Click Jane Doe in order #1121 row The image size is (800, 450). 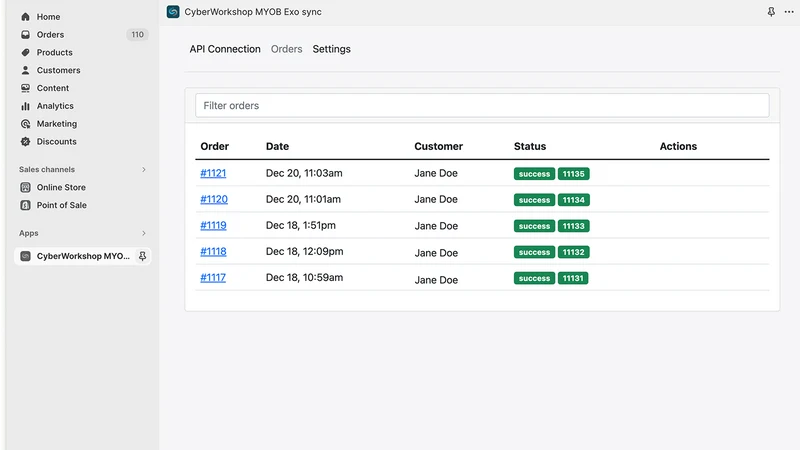tap(436, 173)
